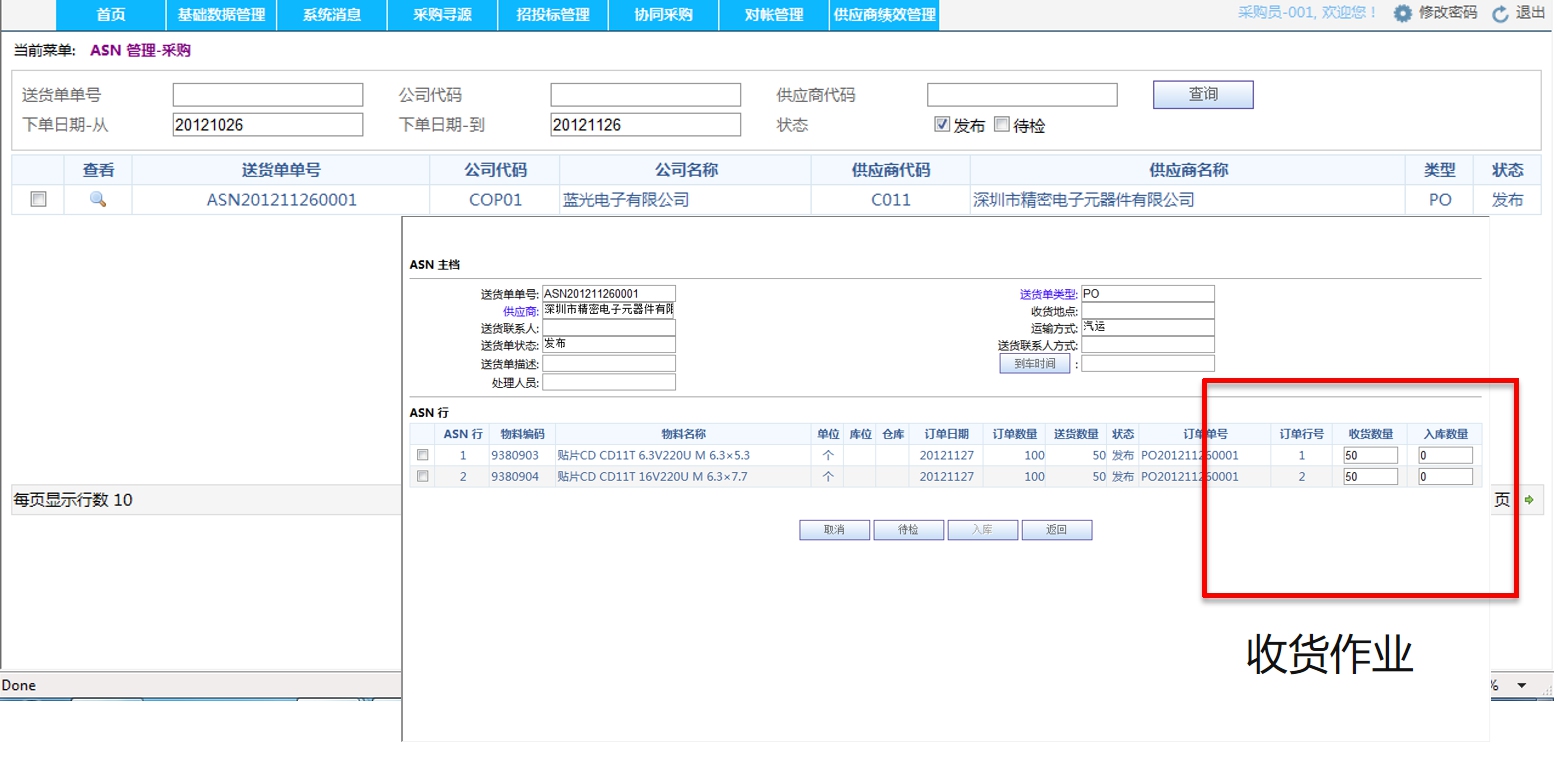1558x773 pixels.
Task: Click the 到车时间 button
Action: pyautogui.click(x=1035, y=363)
